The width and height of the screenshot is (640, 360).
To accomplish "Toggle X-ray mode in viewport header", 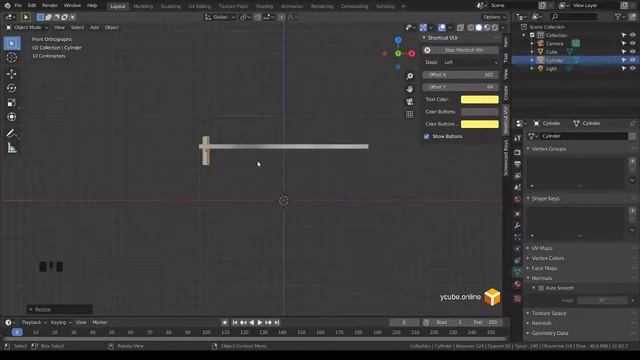I will coord(460,27).
